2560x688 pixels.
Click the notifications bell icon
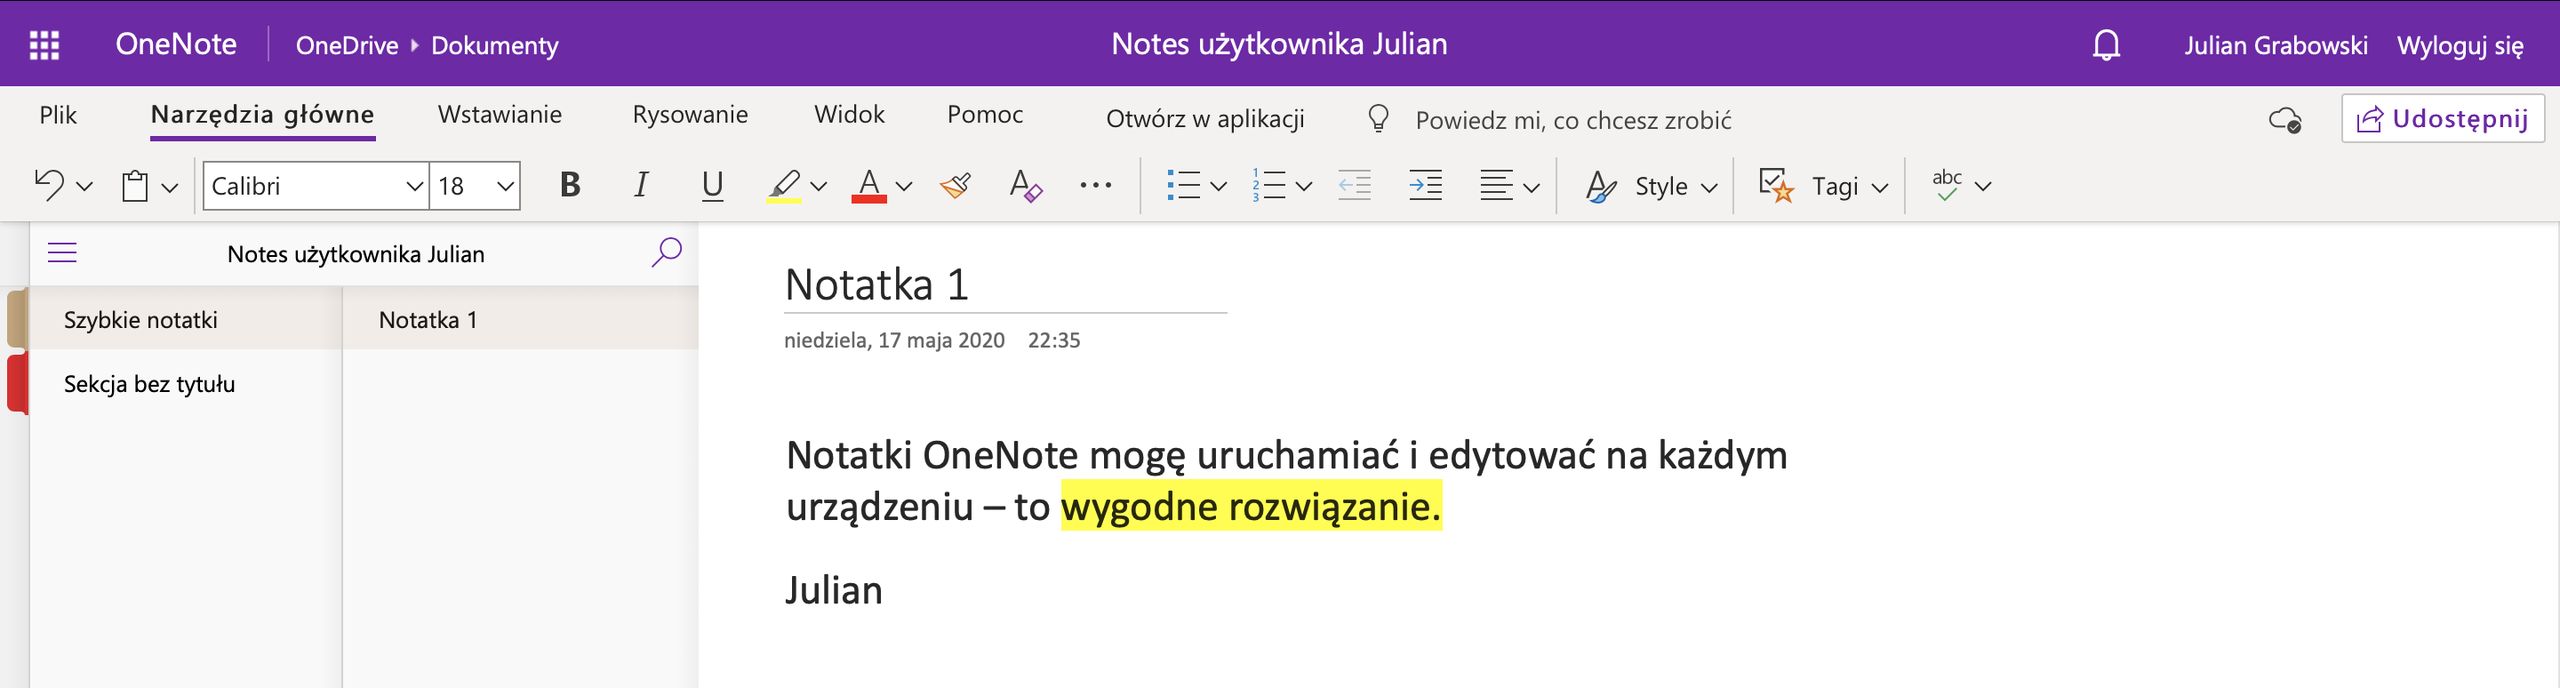point(2106,45)
